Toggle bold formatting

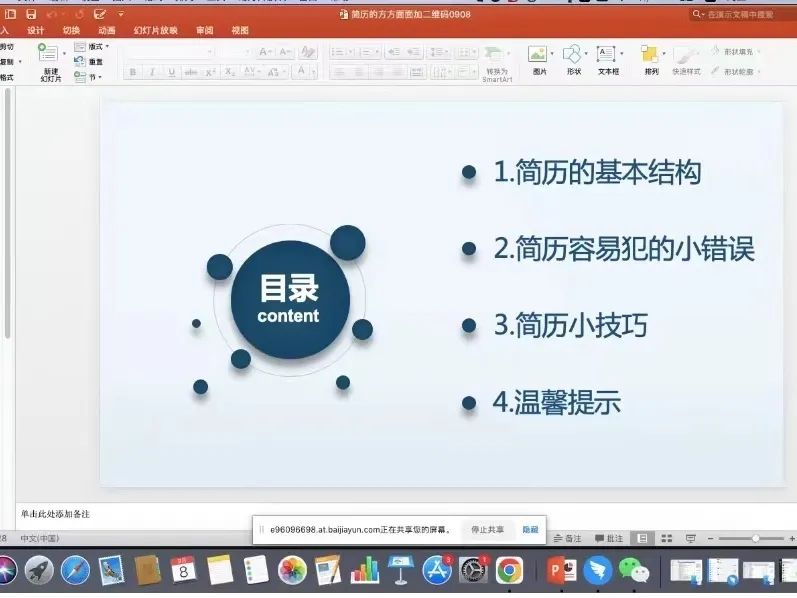(x=133, y=72)
